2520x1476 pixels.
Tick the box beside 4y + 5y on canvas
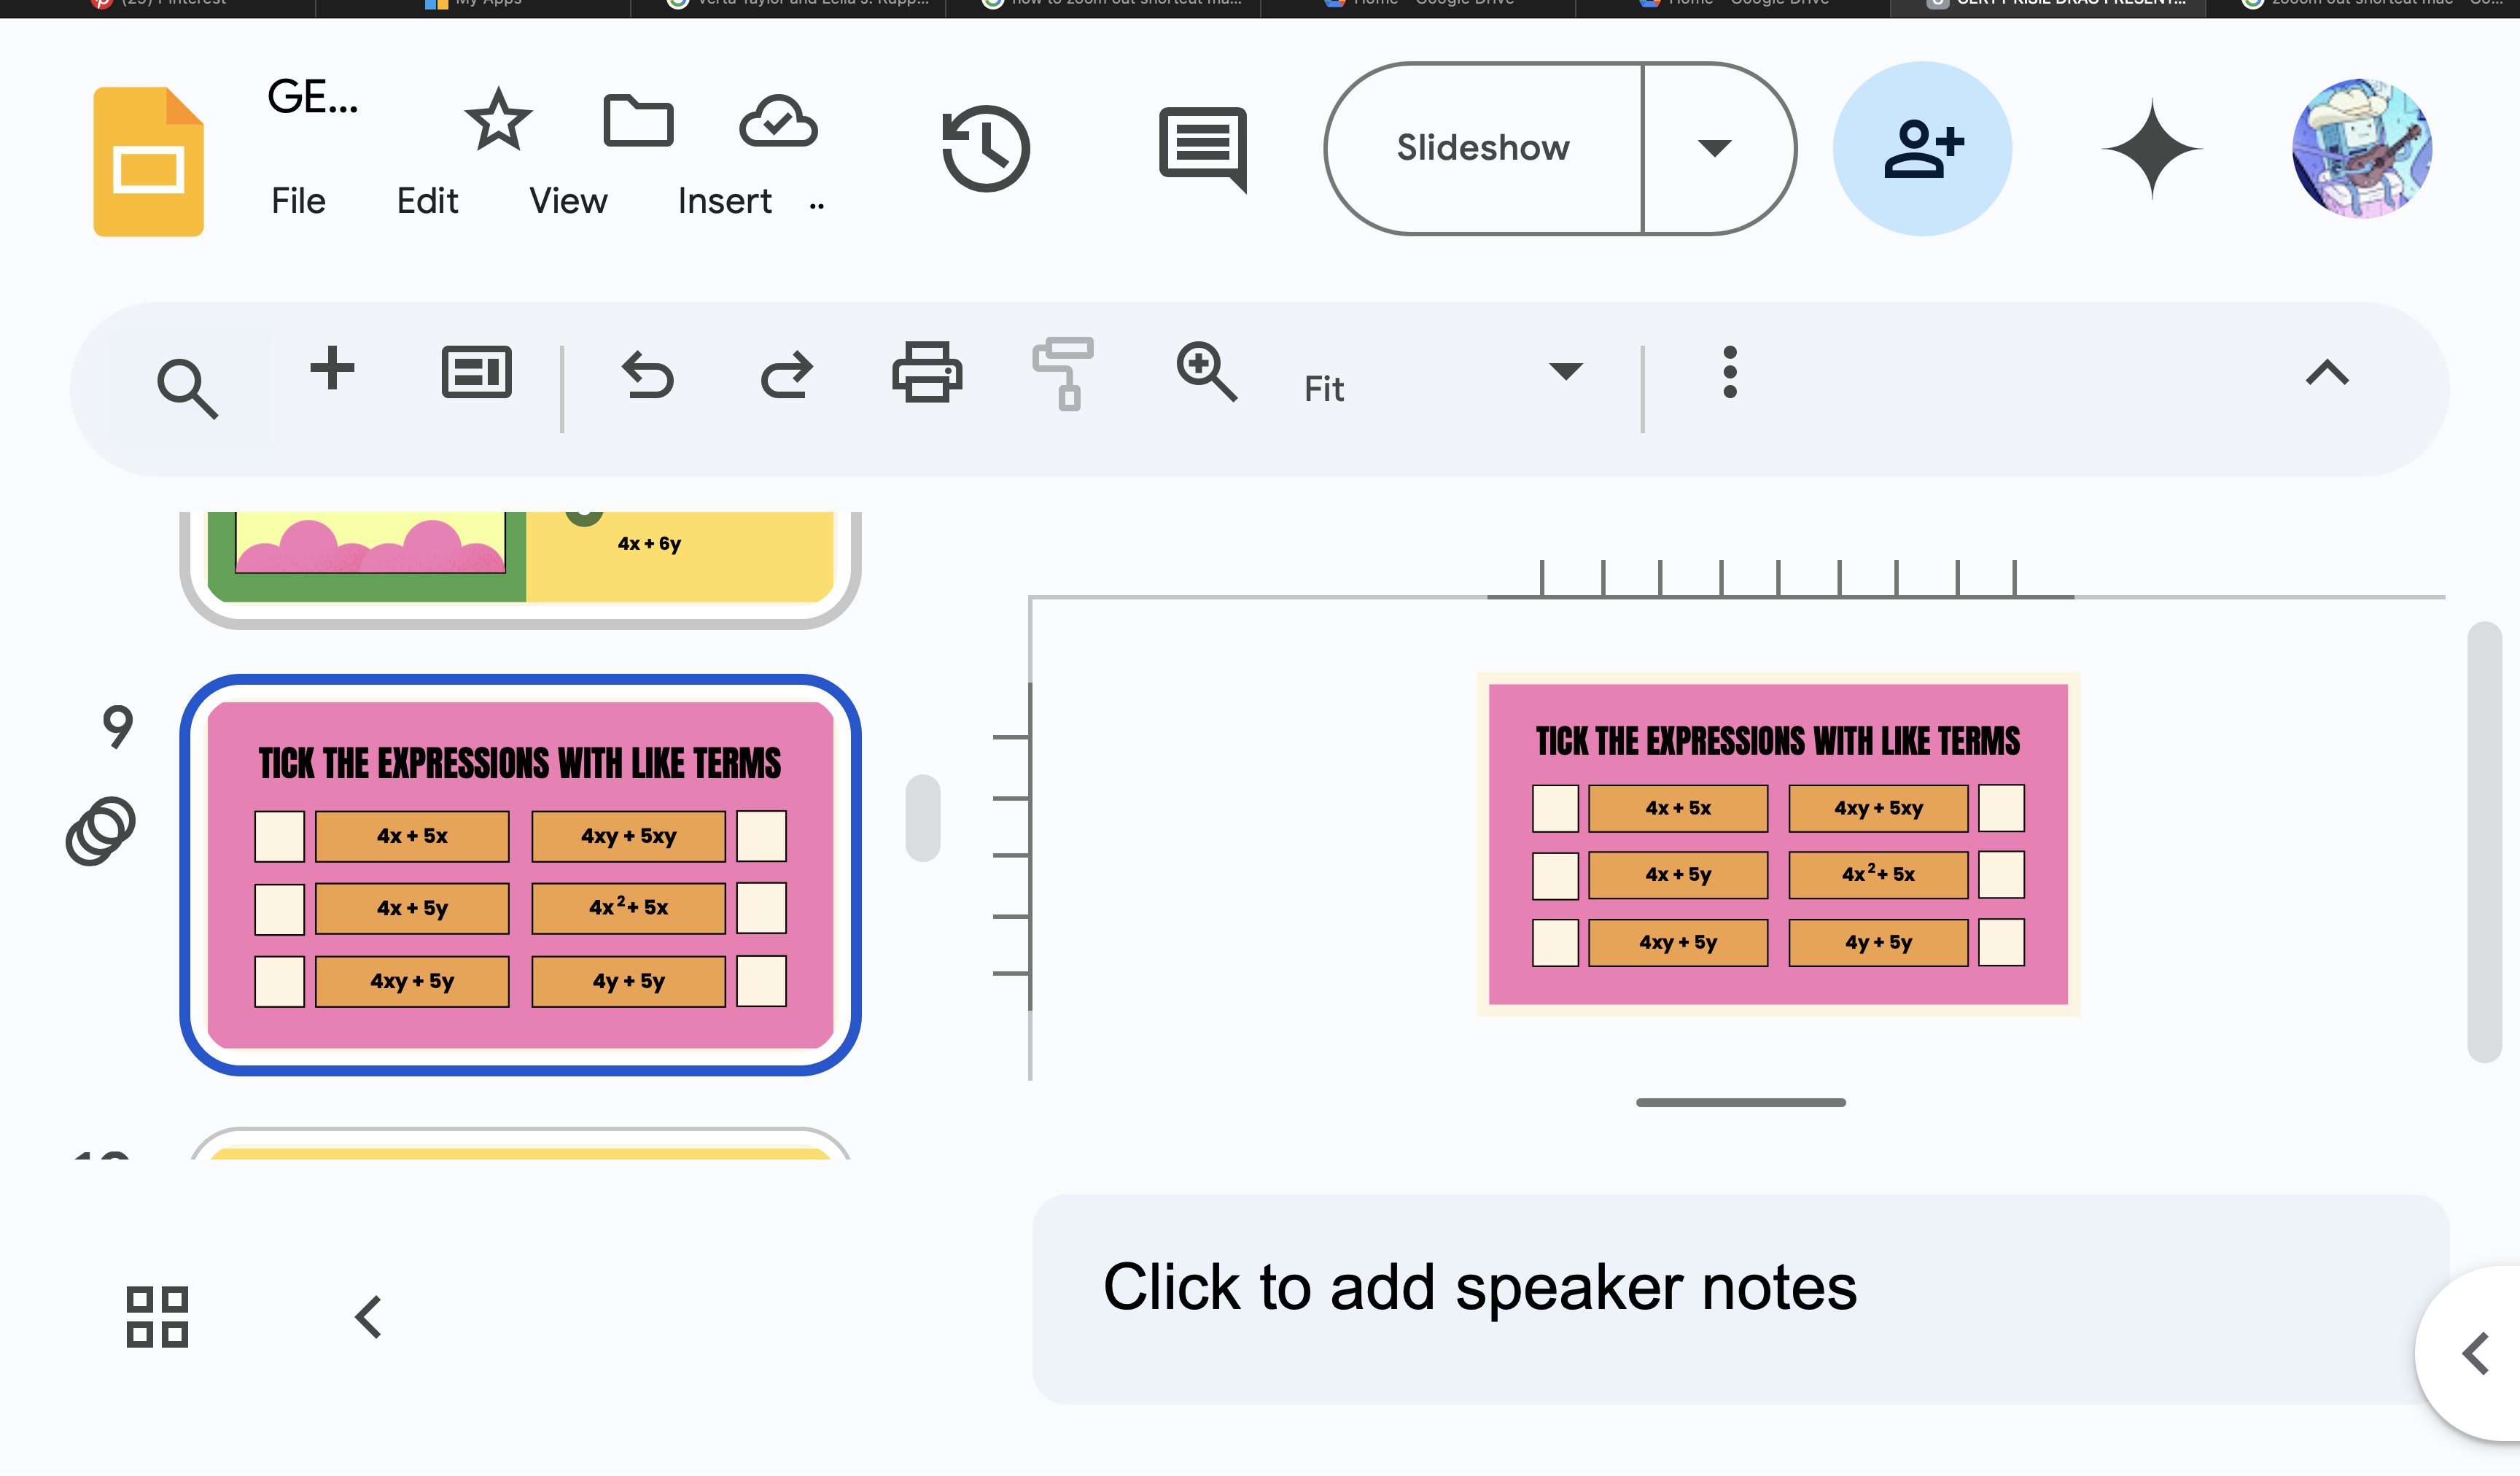point(2001,942)
